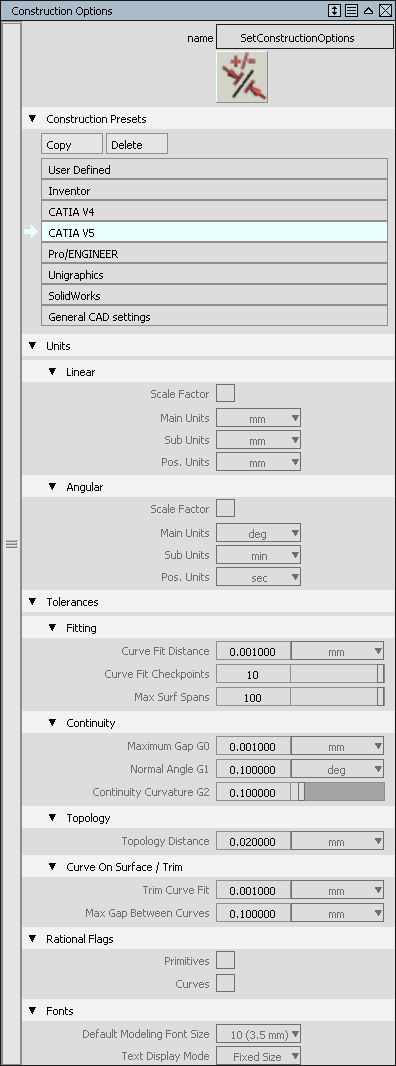Select the SolidWorks preset
The height and width of the screenshot is (1066, 396).
[x=214, y=296]
